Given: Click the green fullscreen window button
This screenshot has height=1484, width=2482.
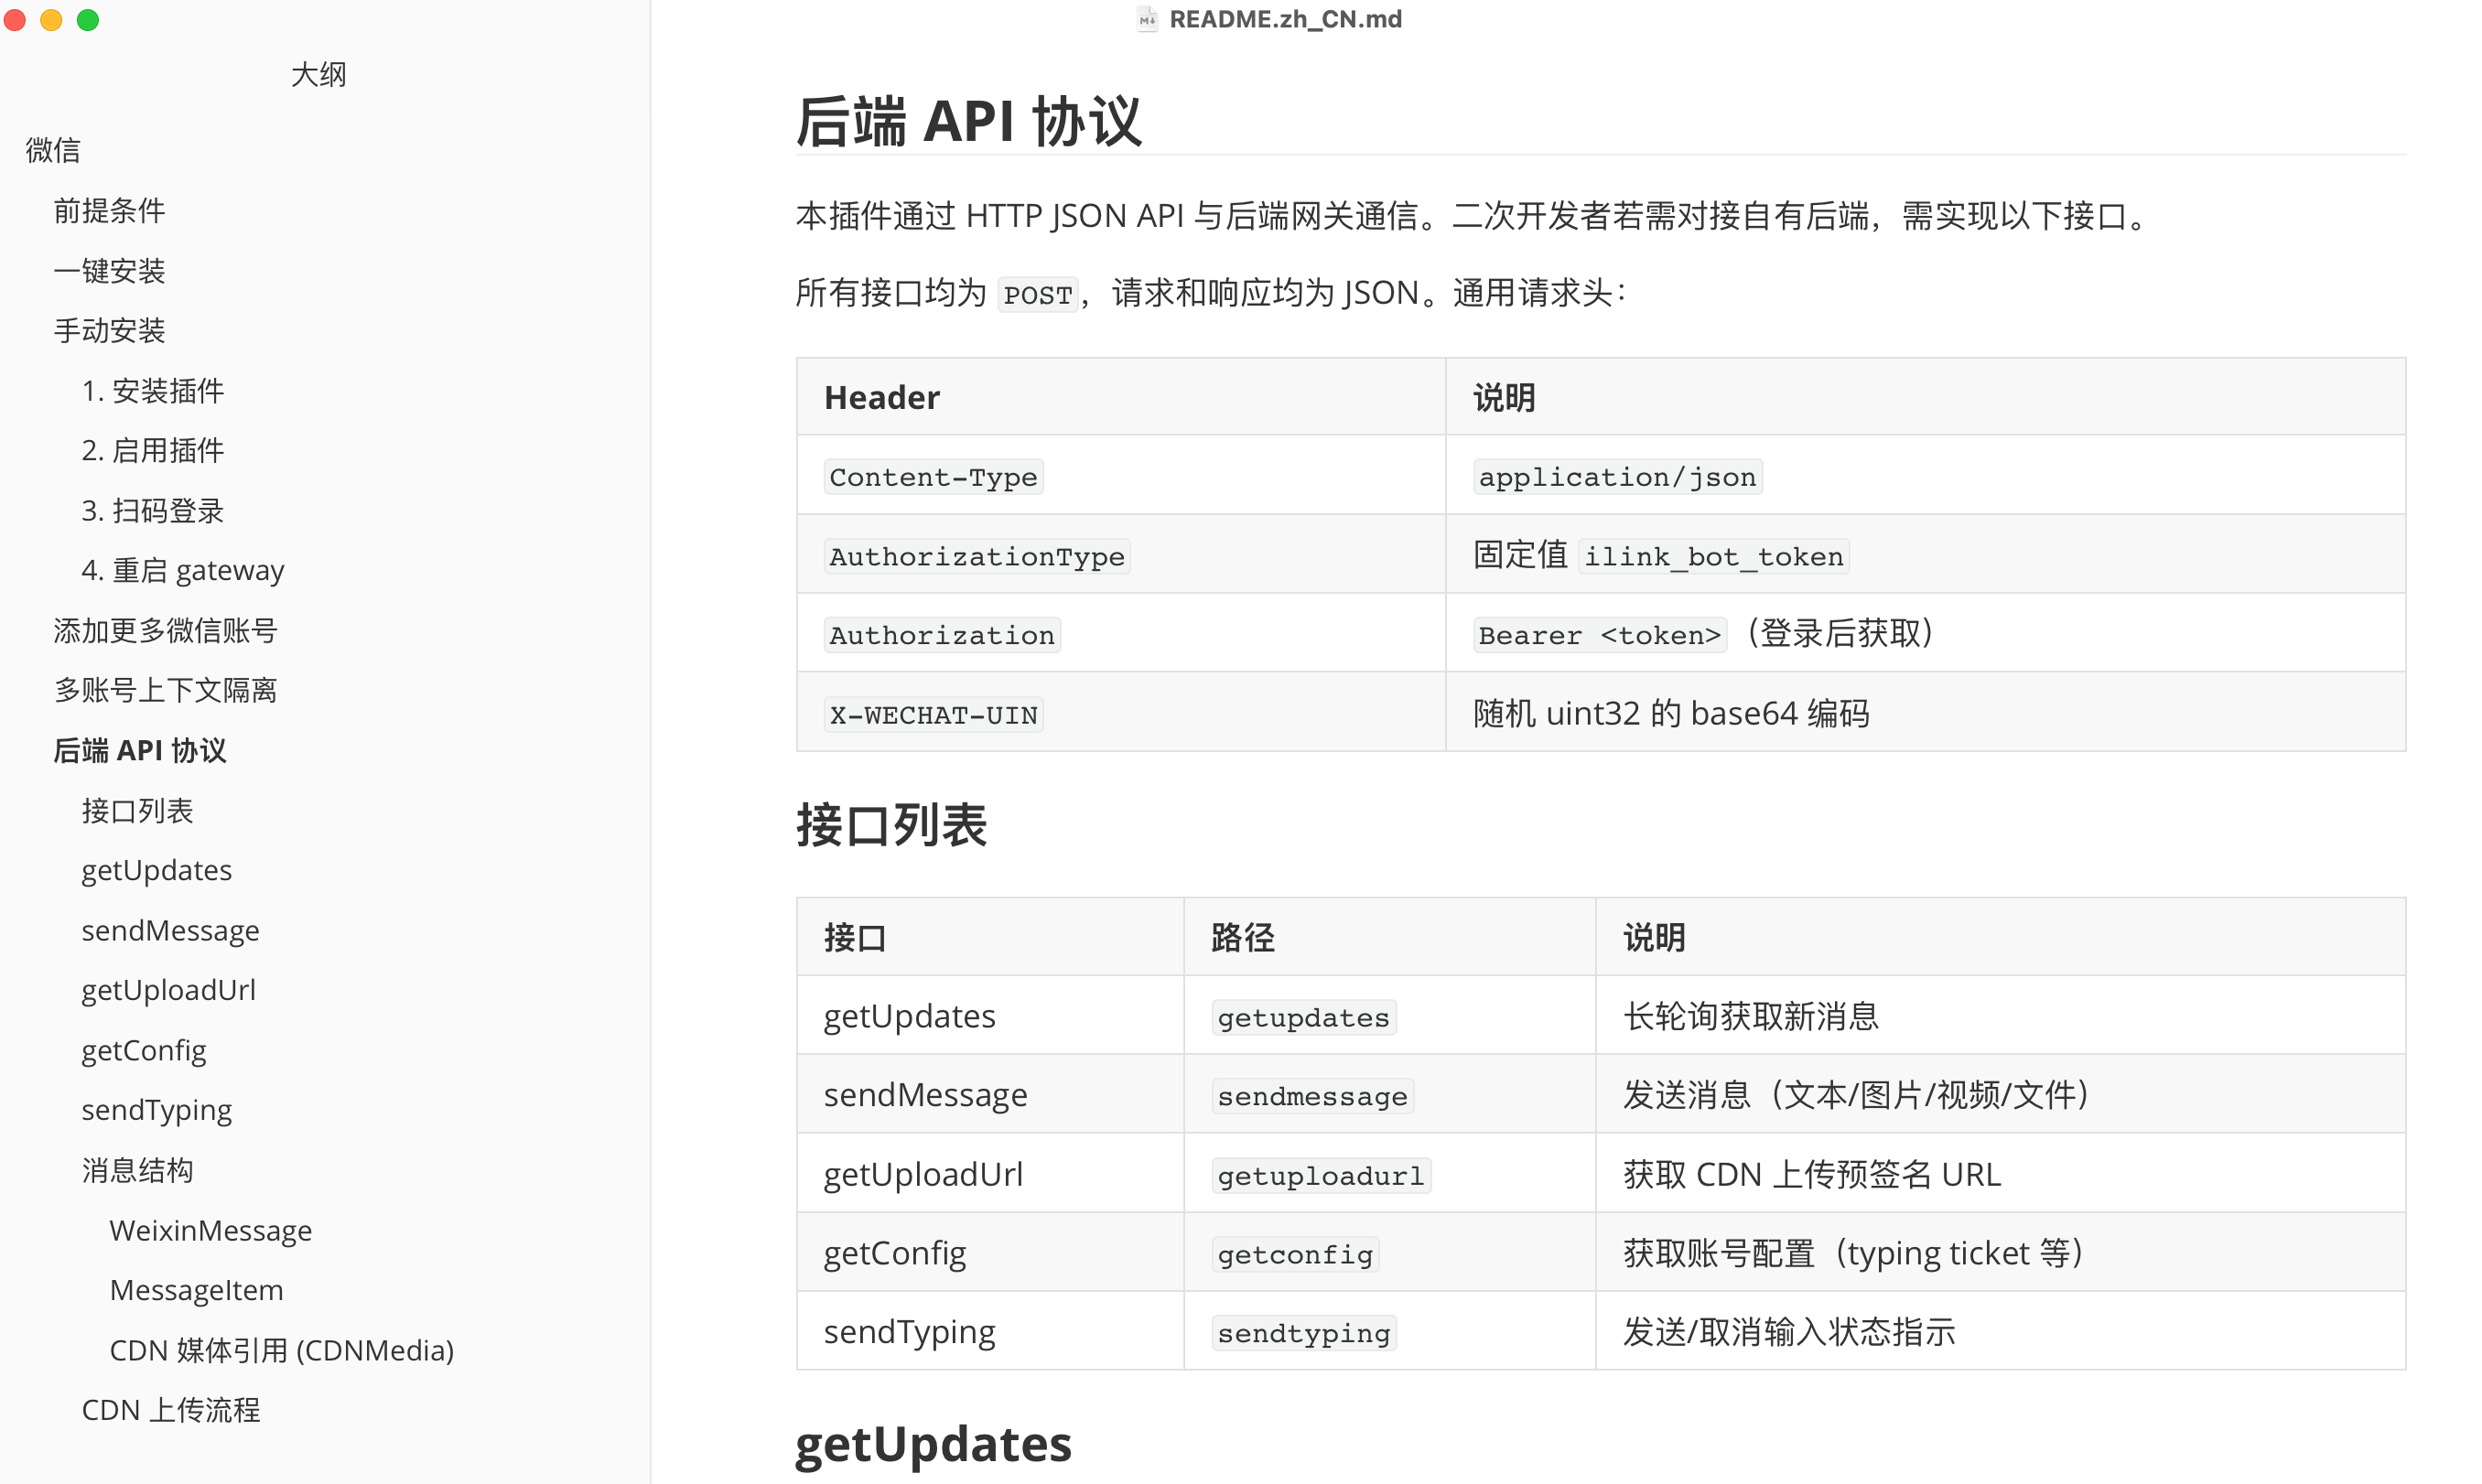Looking at the screenshot, I should click(88, 20).
